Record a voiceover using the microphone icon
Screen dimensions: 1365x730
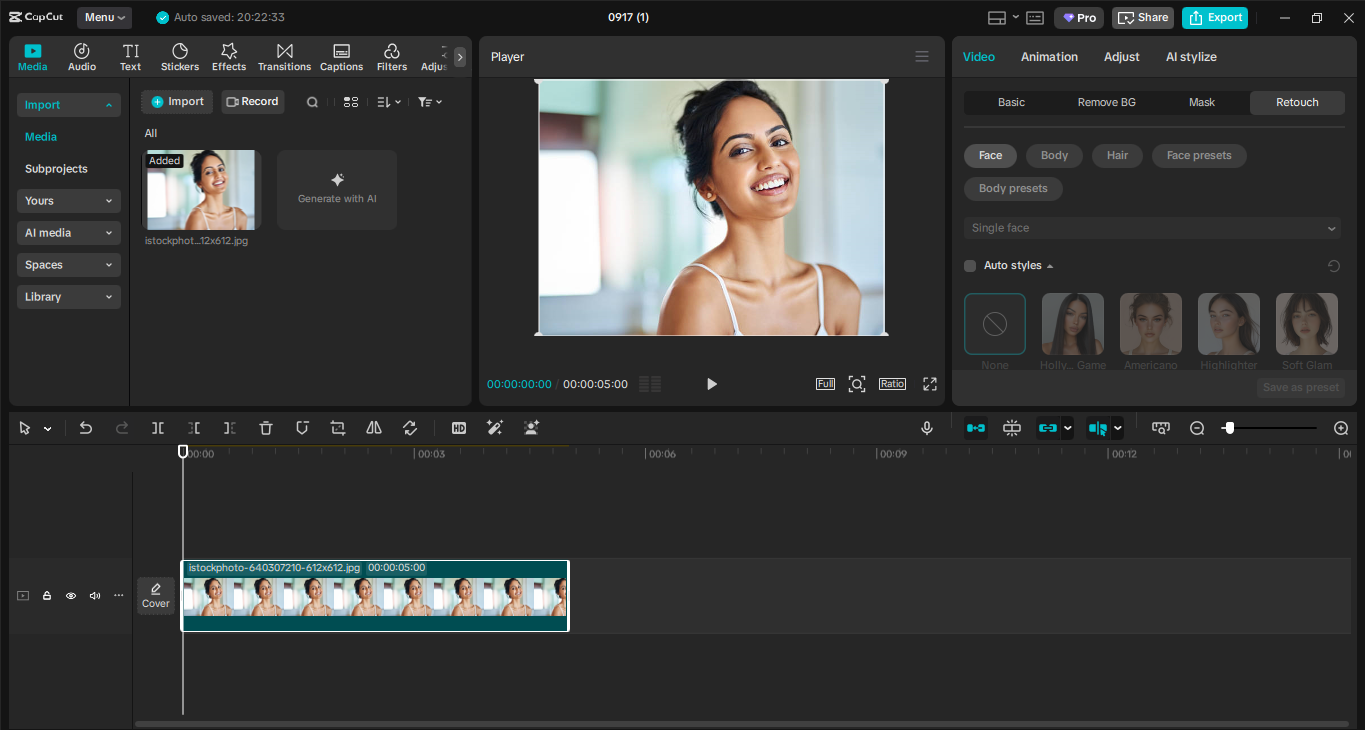pos(926,427)
